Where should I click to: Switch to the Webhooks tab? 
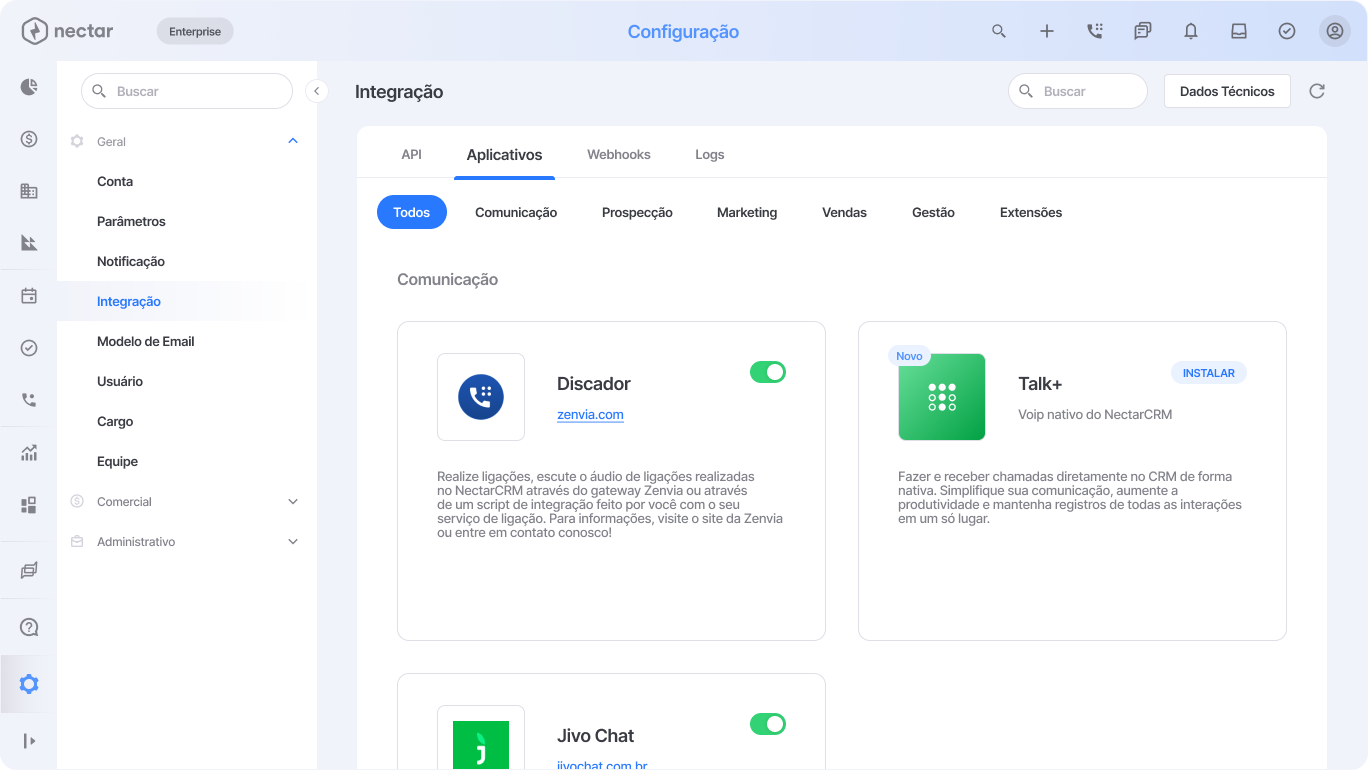619,154
